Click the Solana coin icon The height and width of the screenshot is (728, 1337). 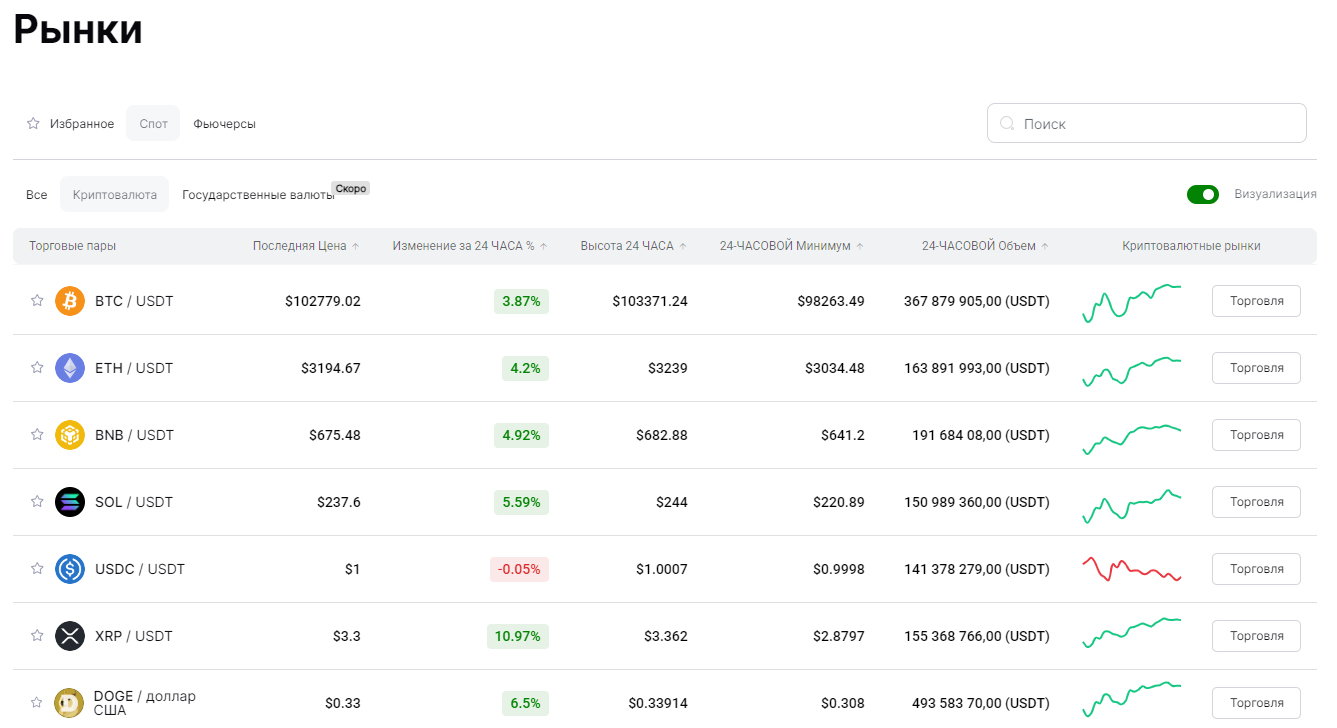[70, 502]
